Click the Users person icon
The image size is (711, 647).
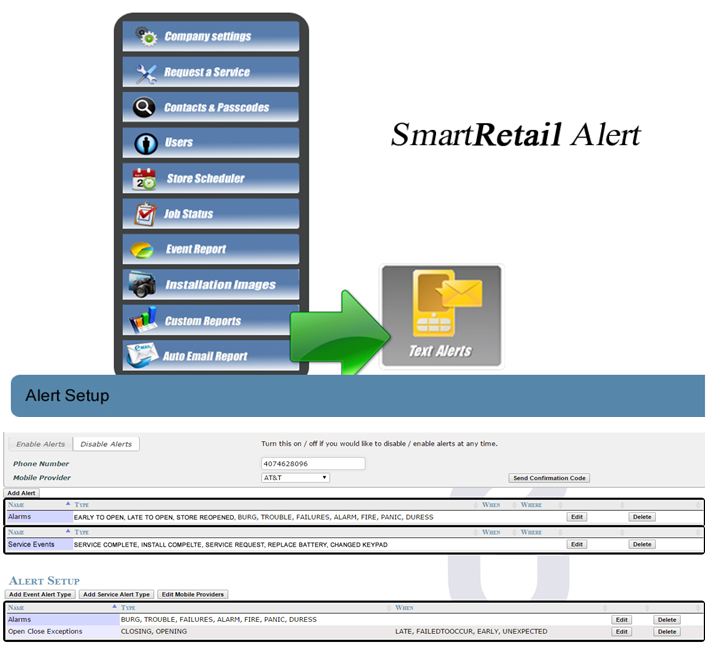point(146,144)
